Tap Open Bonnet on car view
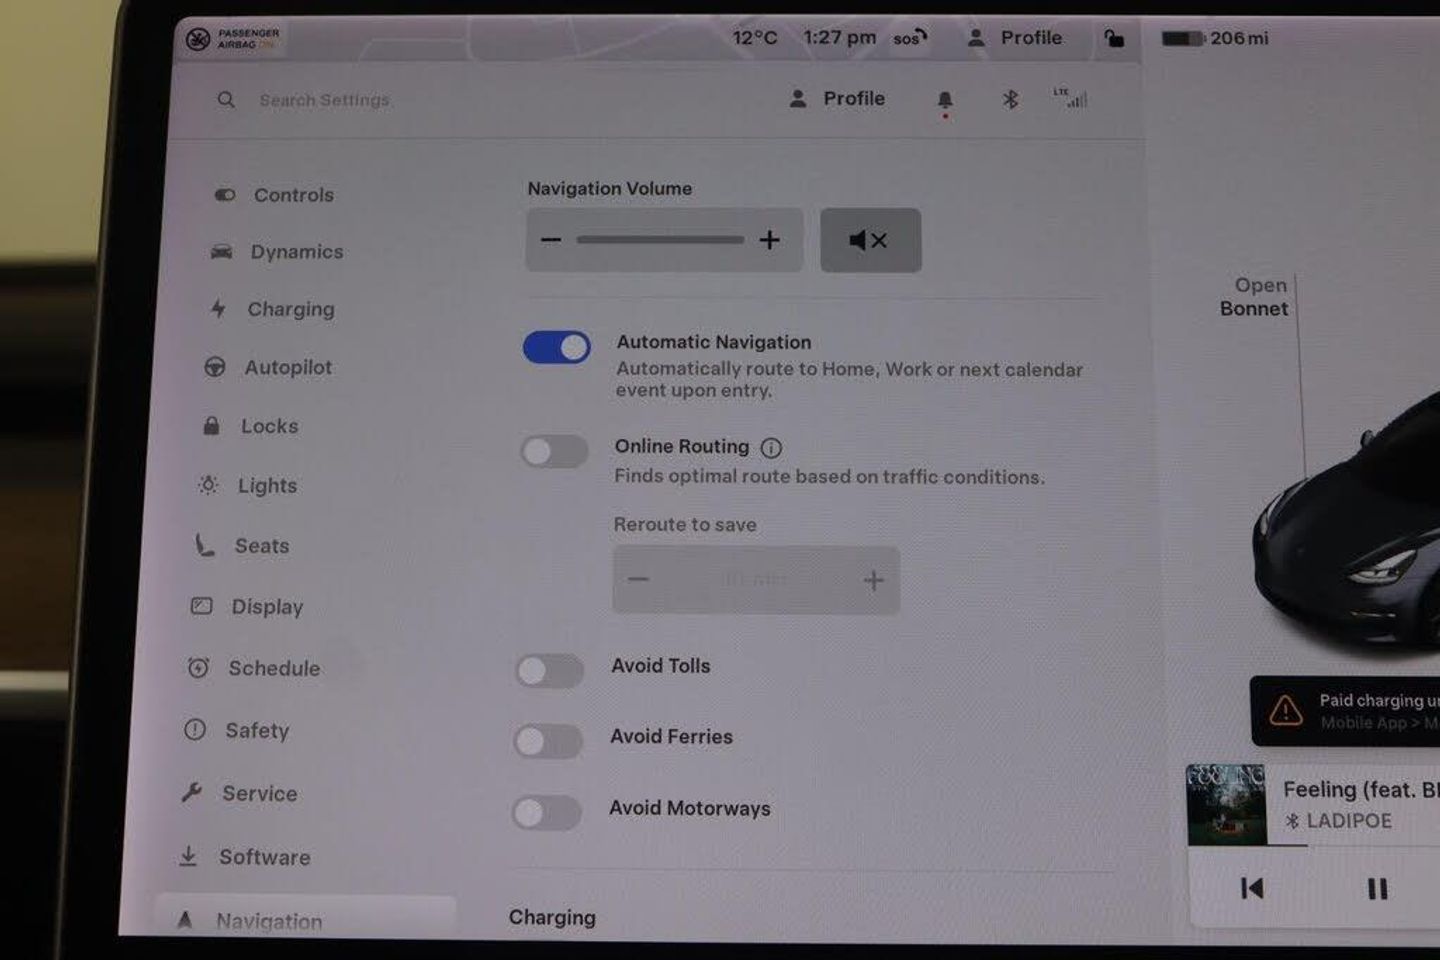Screen dimensions: 1440x960 pyautogui.click(x=1254, y=297)
